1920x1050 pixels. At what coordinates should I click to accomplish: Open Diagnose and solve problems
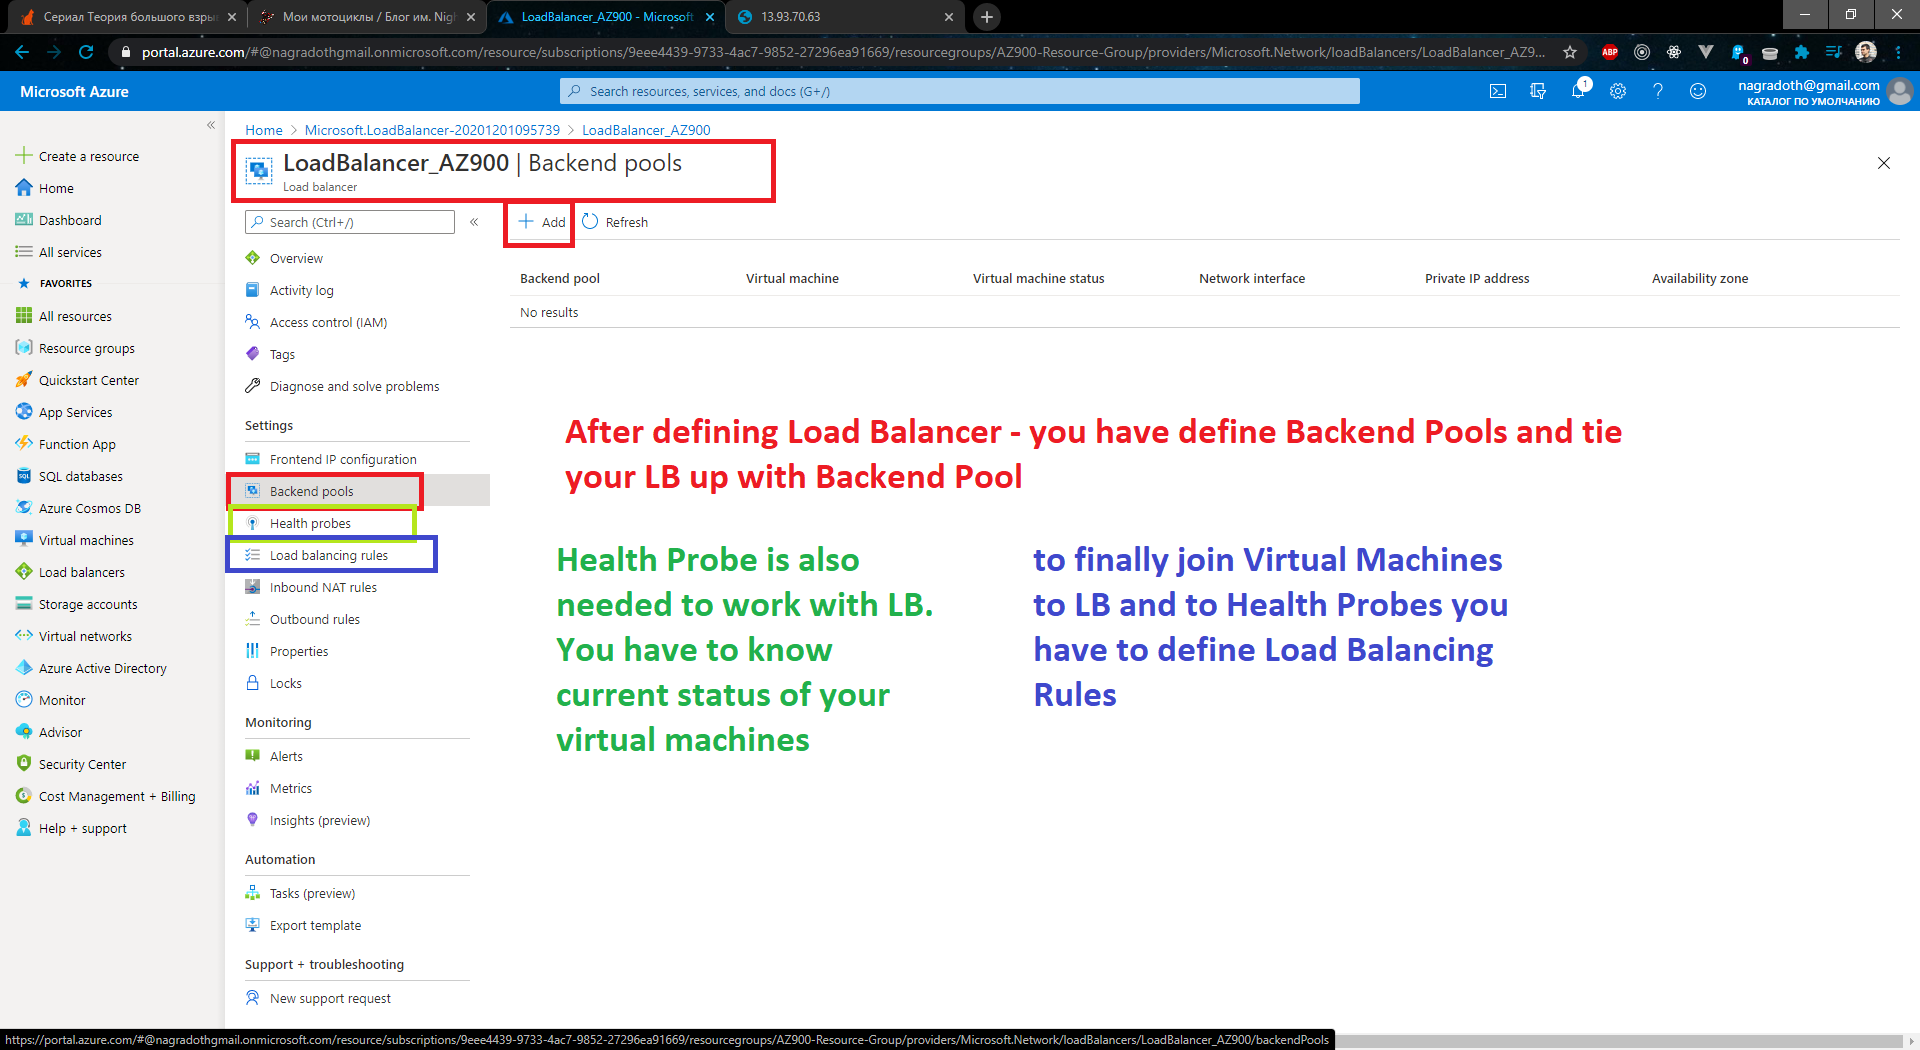pyautogui.click(x=342, y=386)
